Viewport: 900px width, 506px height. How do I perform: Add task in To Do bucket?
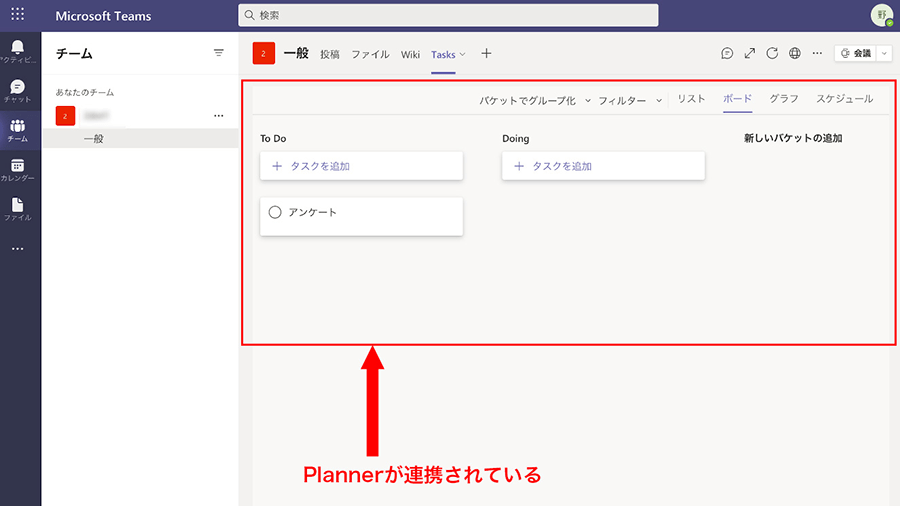point(362,166)
